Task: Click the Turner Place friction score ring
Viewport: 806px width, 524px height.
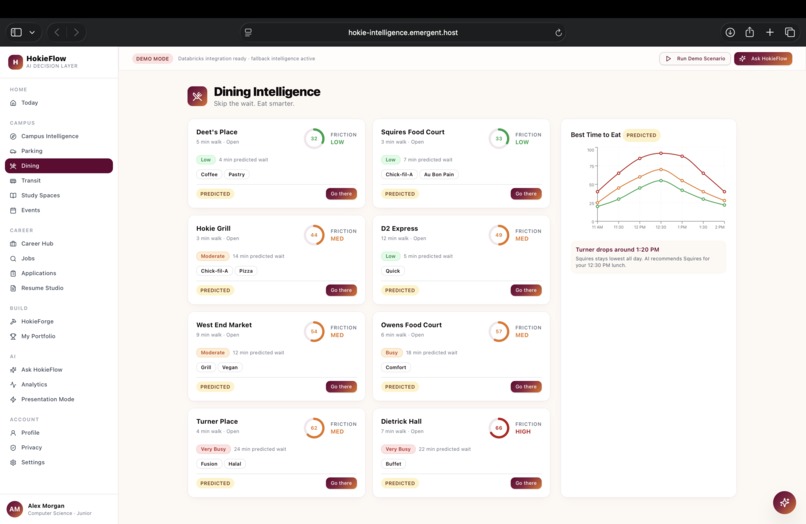Action: tap(314, 428)
